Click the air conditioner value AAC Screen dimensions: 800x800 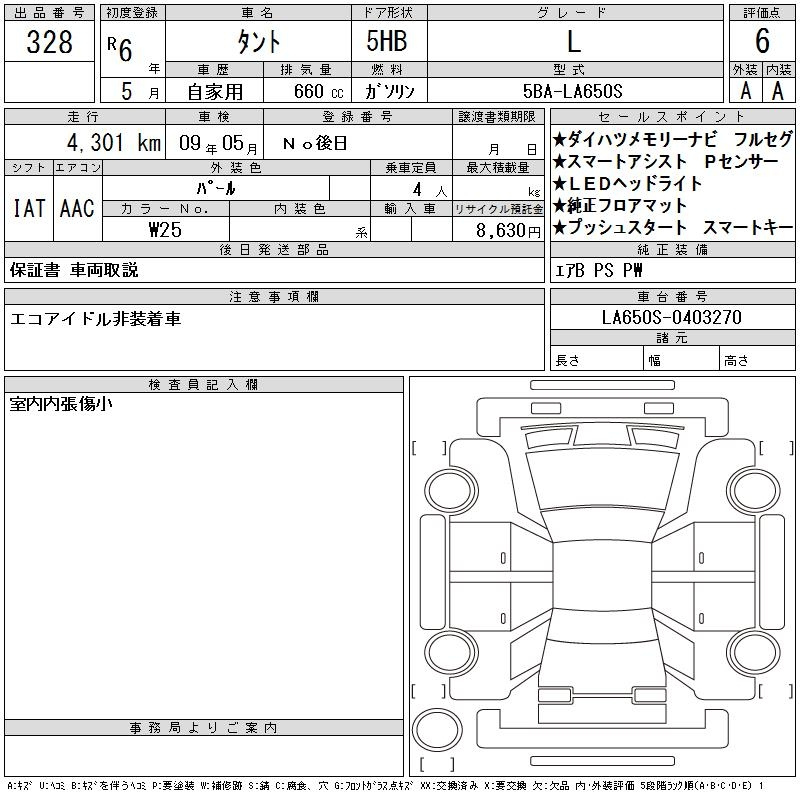[x=78, y=208]
